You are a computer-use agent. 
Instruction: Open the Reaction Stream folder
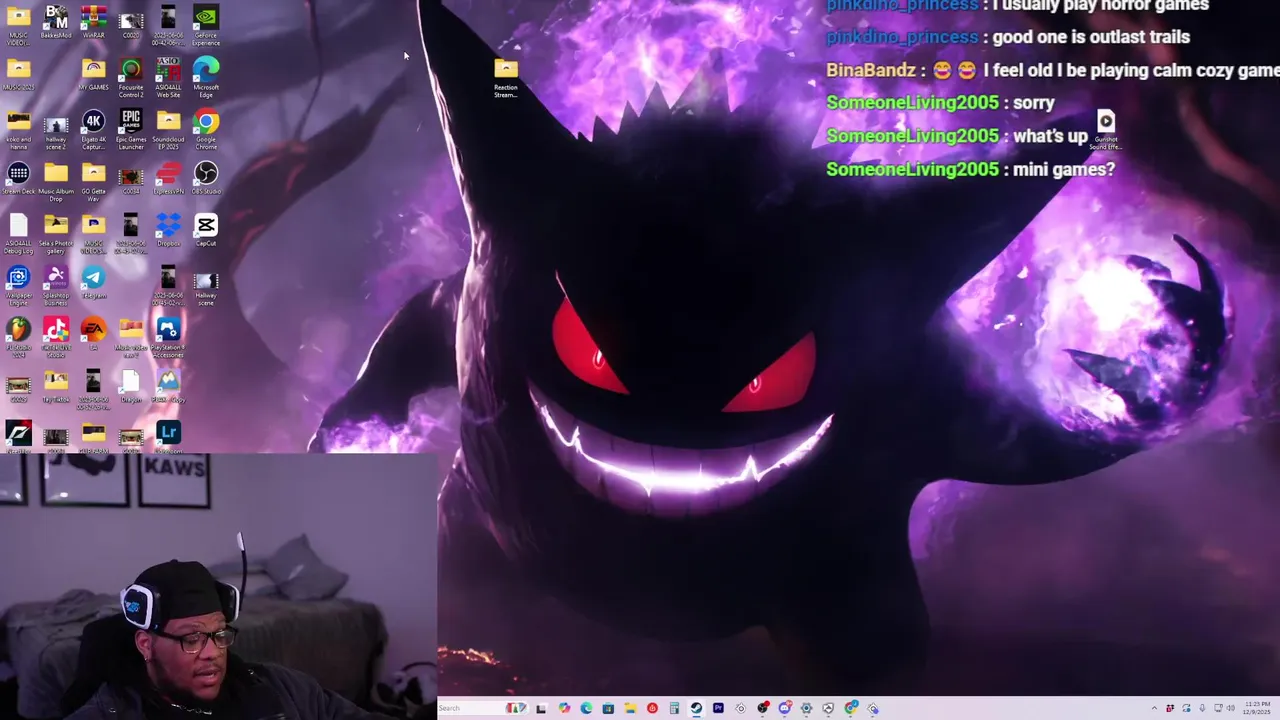(x=506, y=78)
